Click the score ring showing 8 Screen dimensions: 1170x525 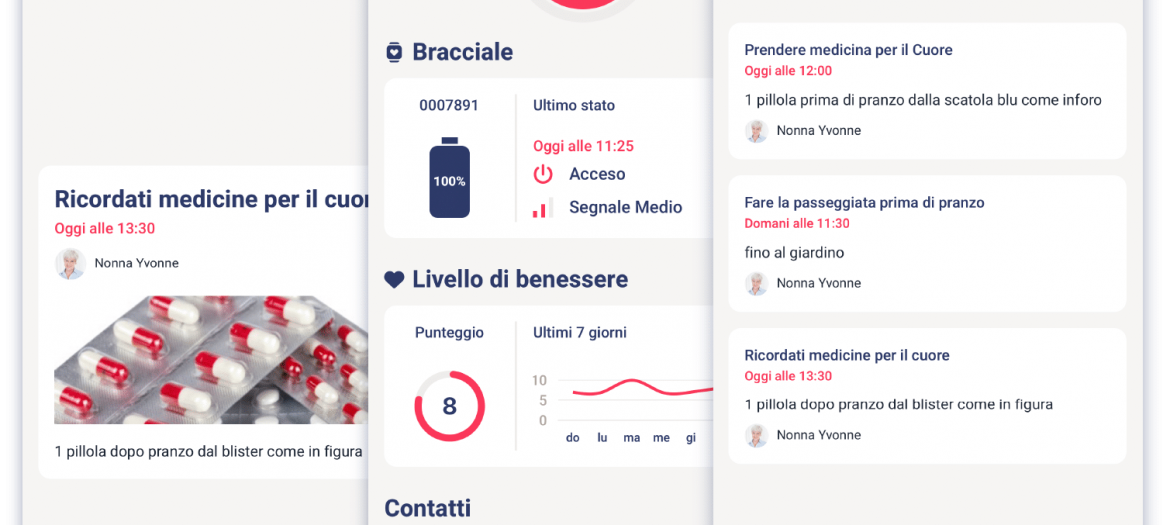[x=449, y=406]
